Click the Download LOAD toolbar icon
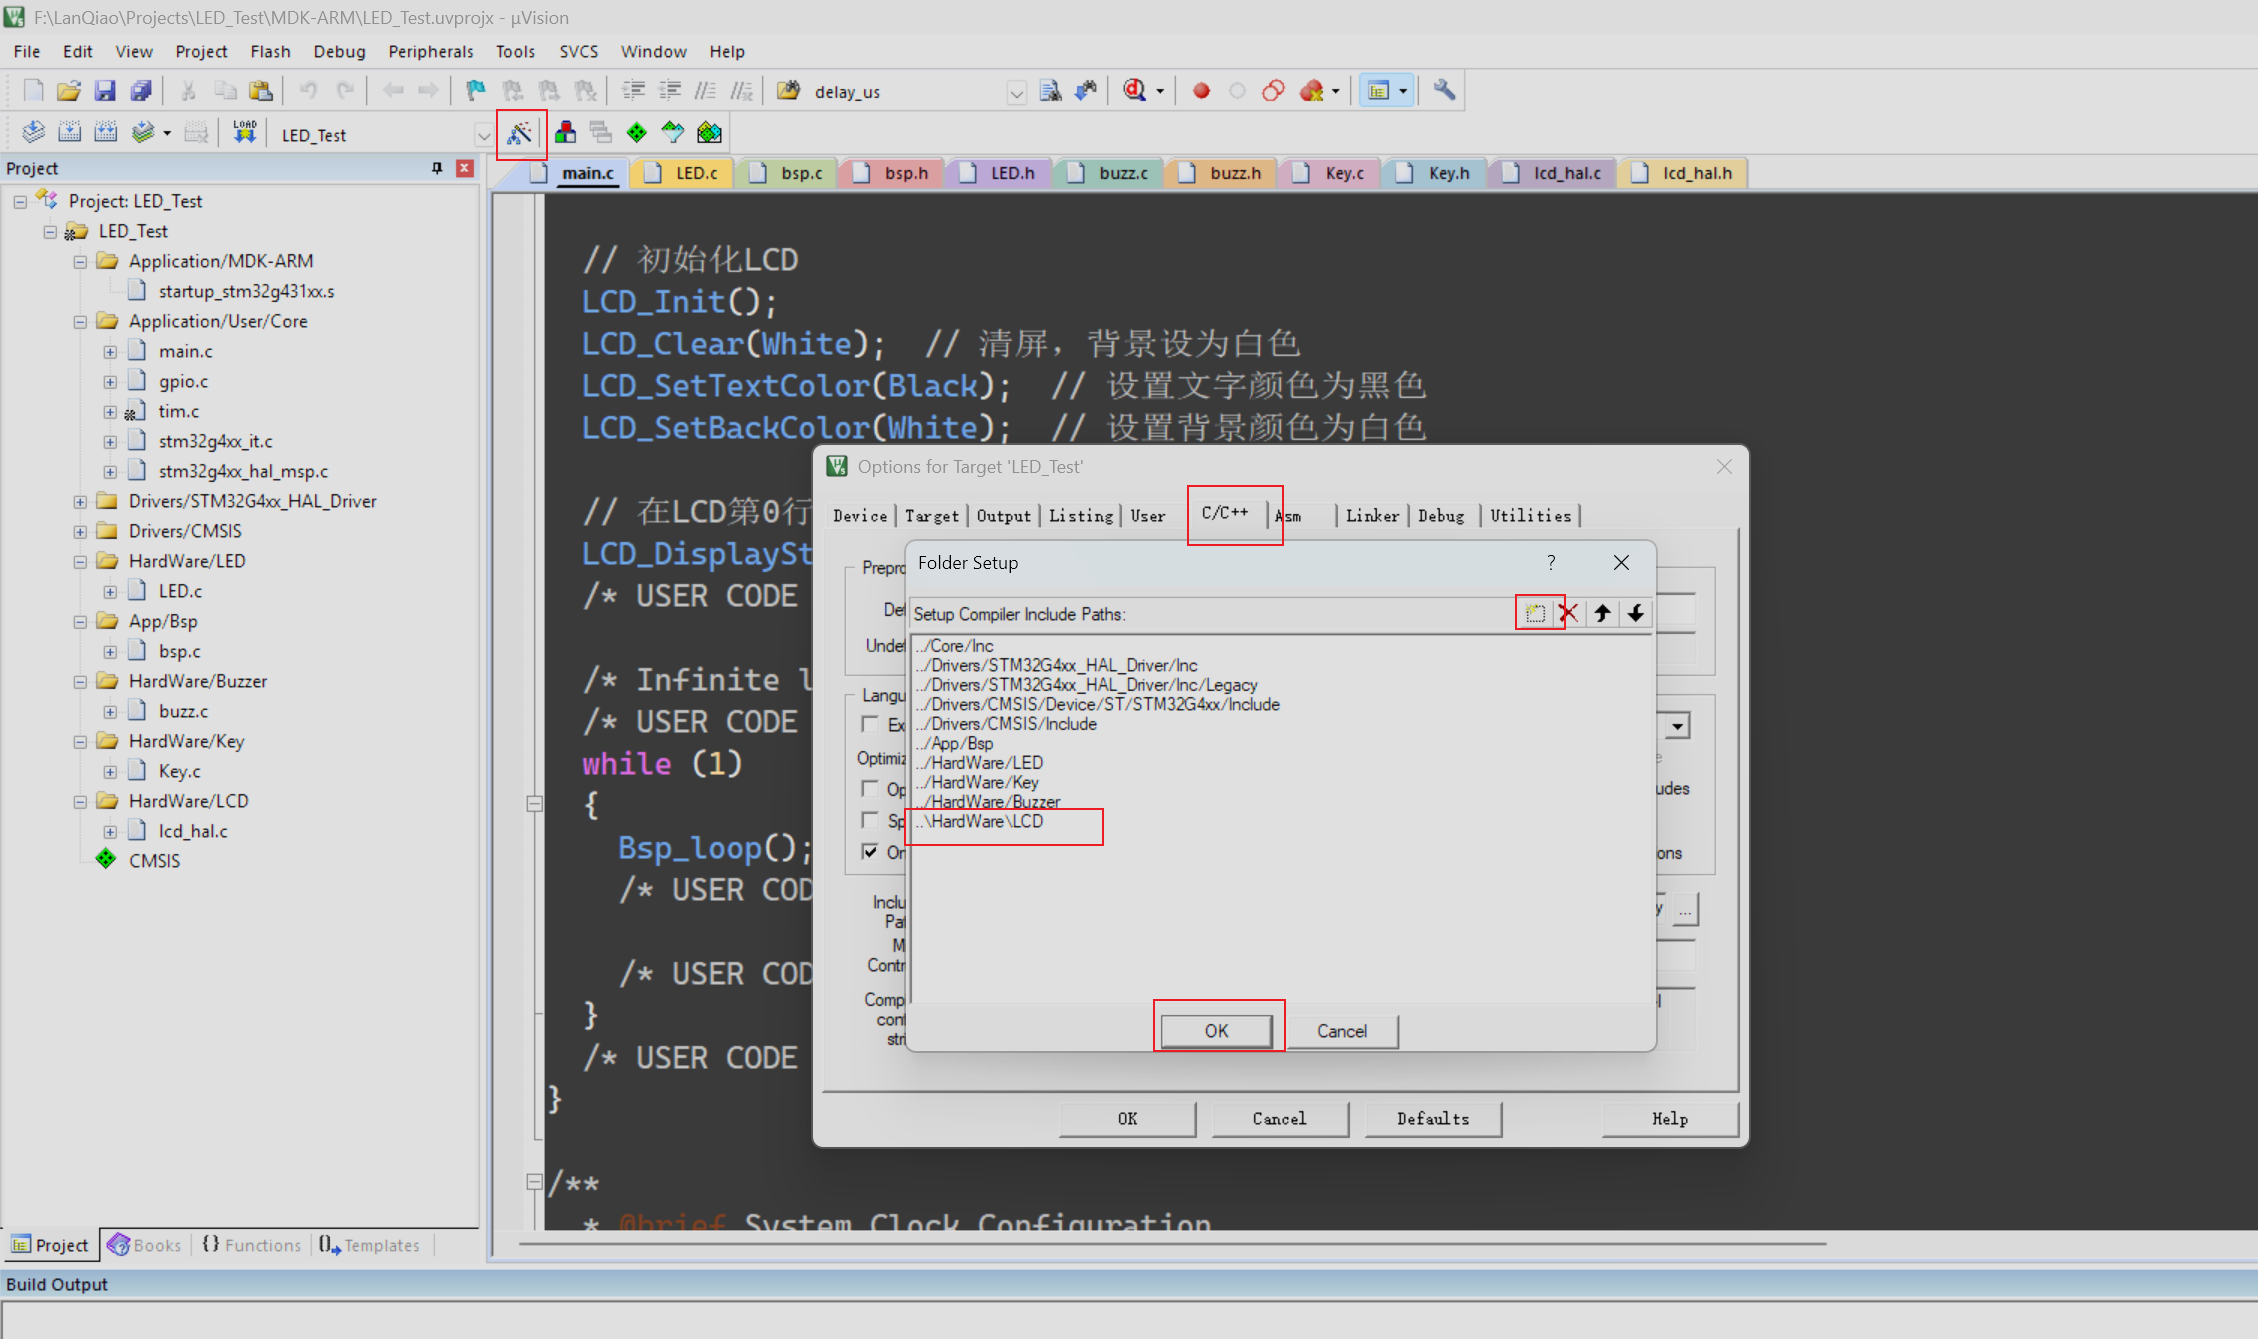Viewport: 2258px width, 1339px height. [244, 133]
